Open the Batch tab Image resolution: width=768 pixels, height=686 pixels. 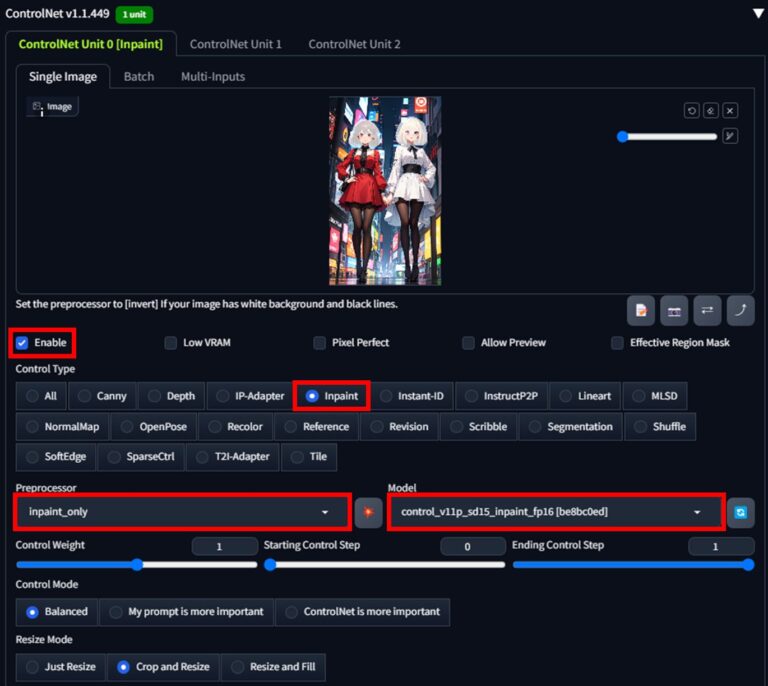[x=138, y=77]
